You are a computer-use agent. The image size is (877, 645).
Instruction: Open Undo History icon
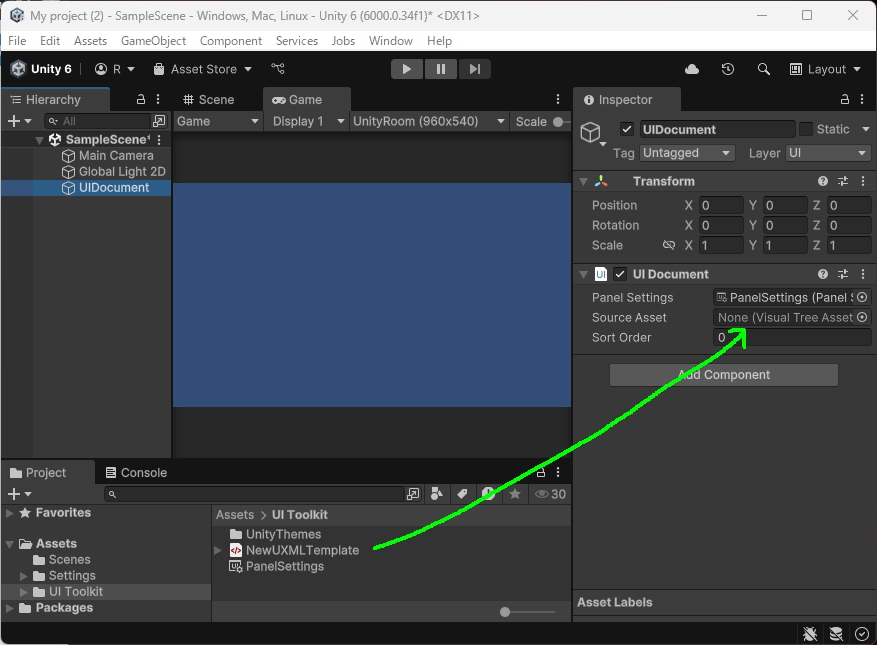point(728,69)
